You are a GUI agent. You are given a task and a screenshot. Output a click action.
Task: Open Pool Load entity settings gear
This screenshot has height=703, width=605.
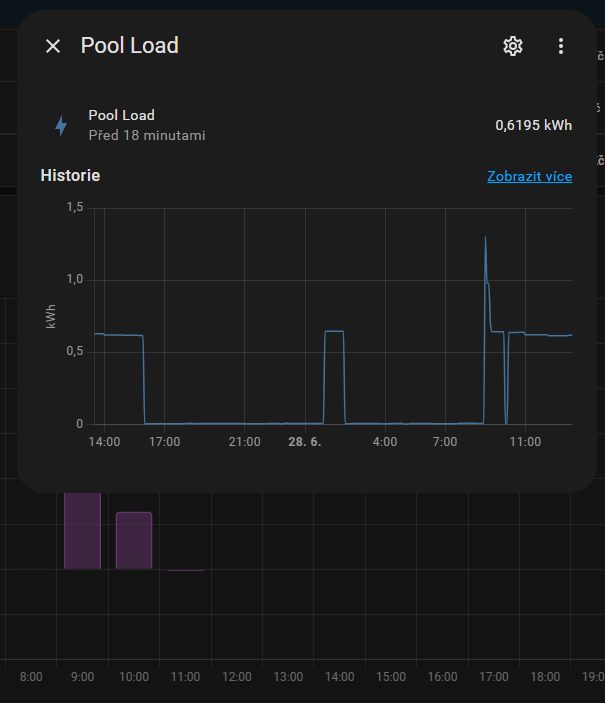(513, 46)
